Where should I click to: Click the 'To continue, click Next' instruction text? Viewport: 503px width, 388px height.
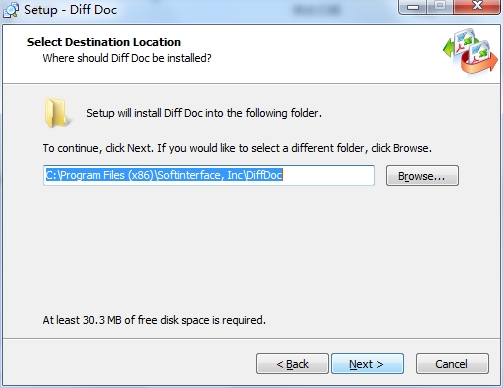[x=237, y=148]
